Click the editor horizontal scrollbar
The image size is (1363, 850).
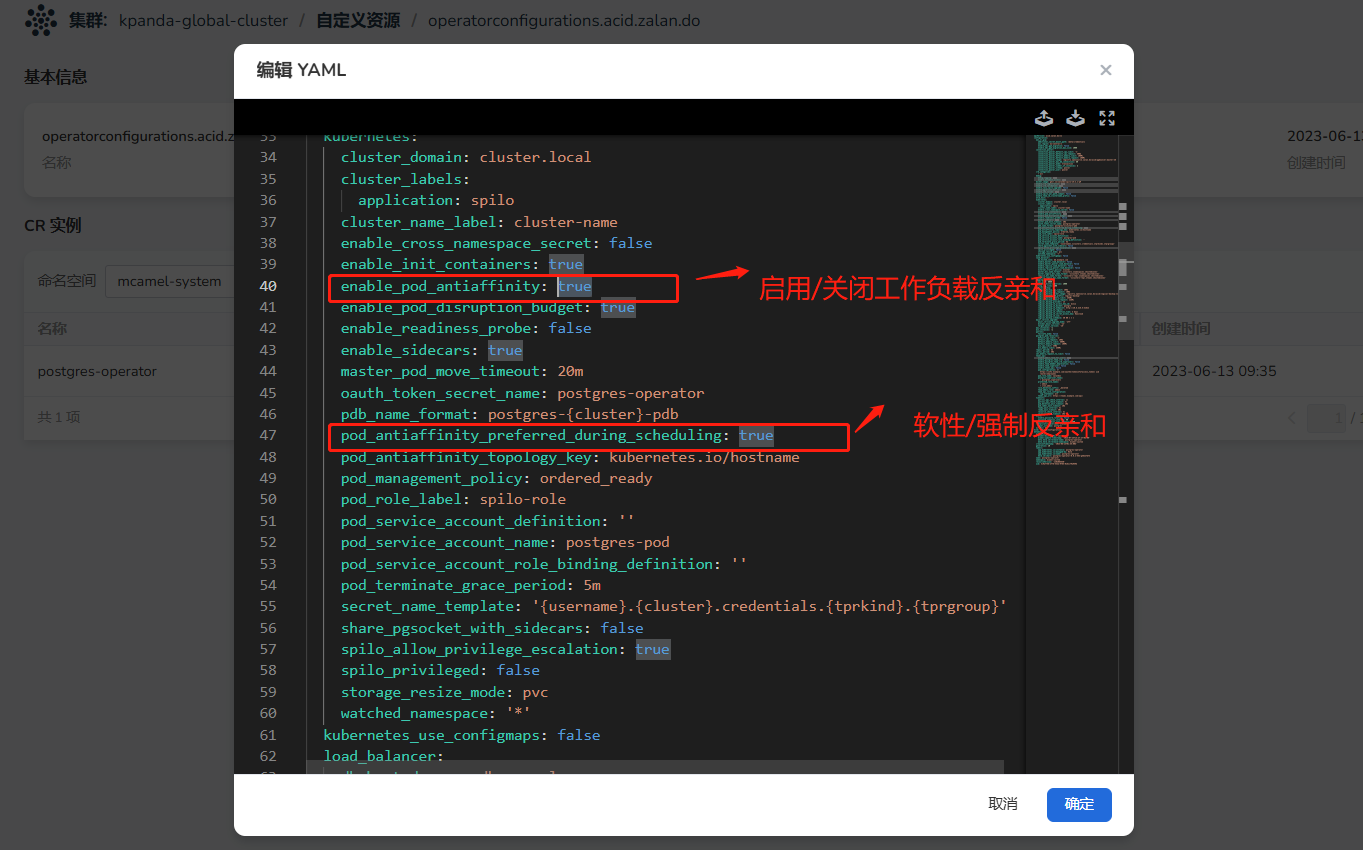[x=654, y=766]
